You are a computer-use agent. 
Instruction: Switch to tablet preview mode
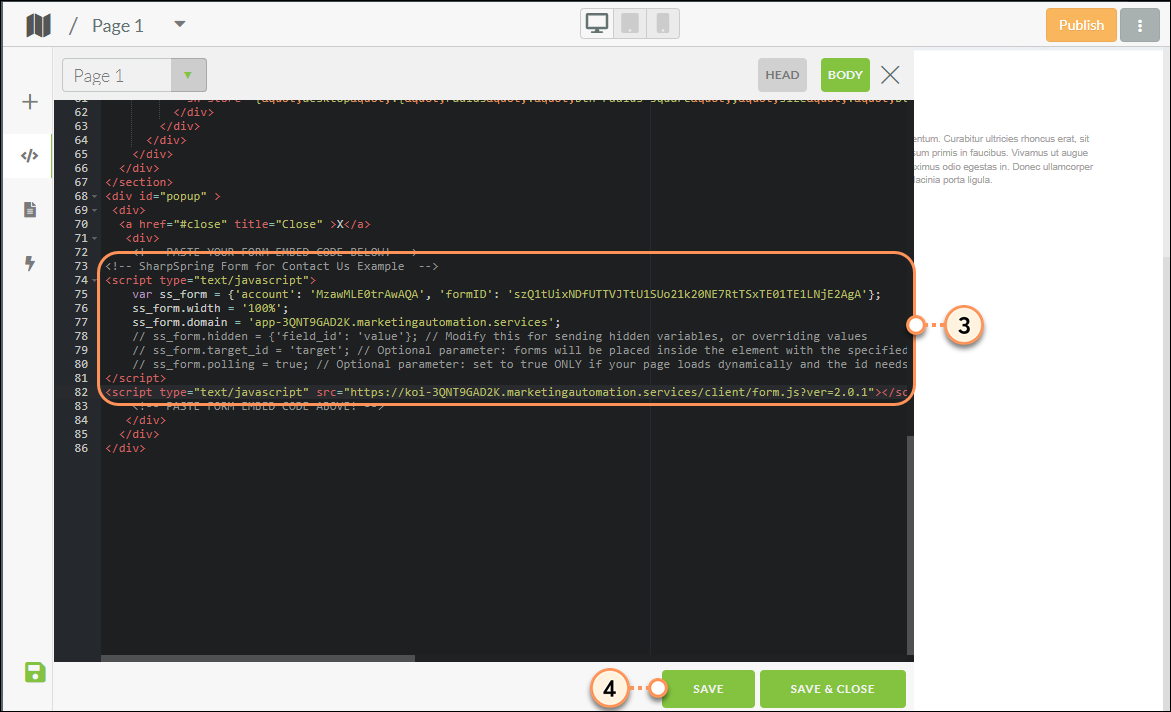630,23
